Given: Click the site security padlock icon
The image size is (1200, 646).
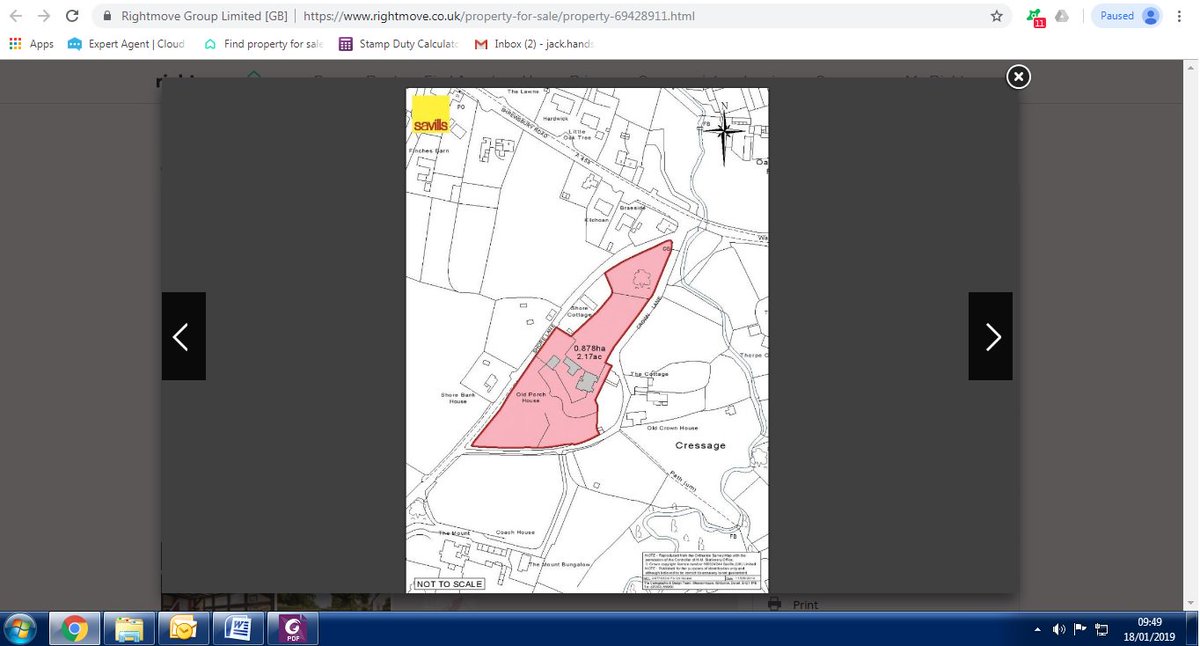Looking at the screenshot, I should pyautogui.click(x=107, y=17).
